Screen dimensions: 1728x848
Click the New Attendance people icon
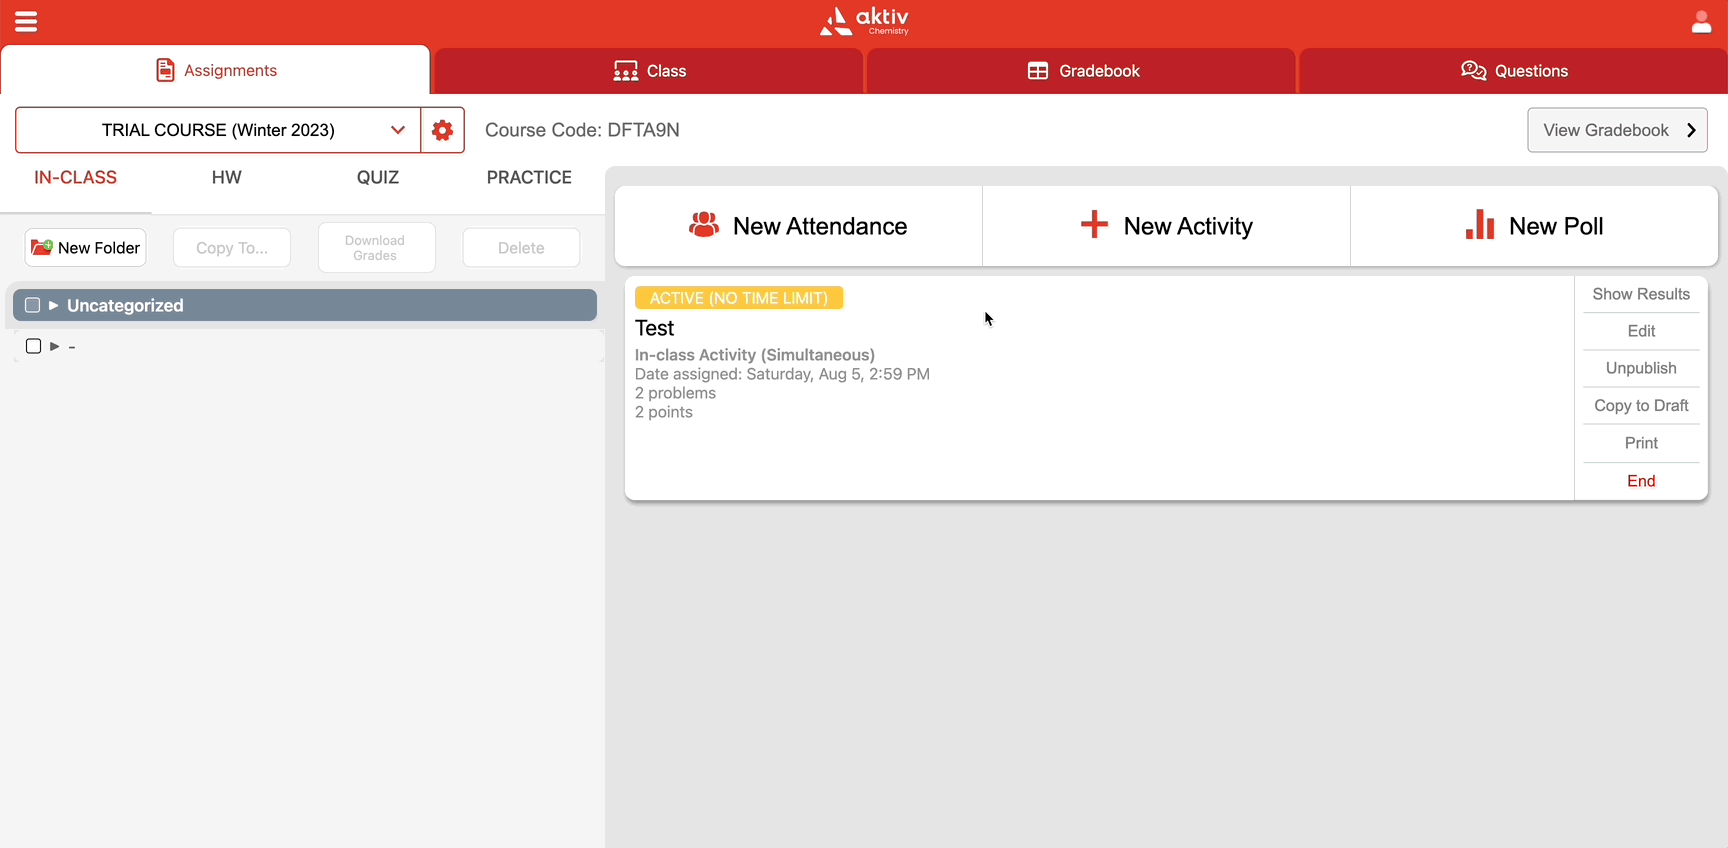[704, 225]
